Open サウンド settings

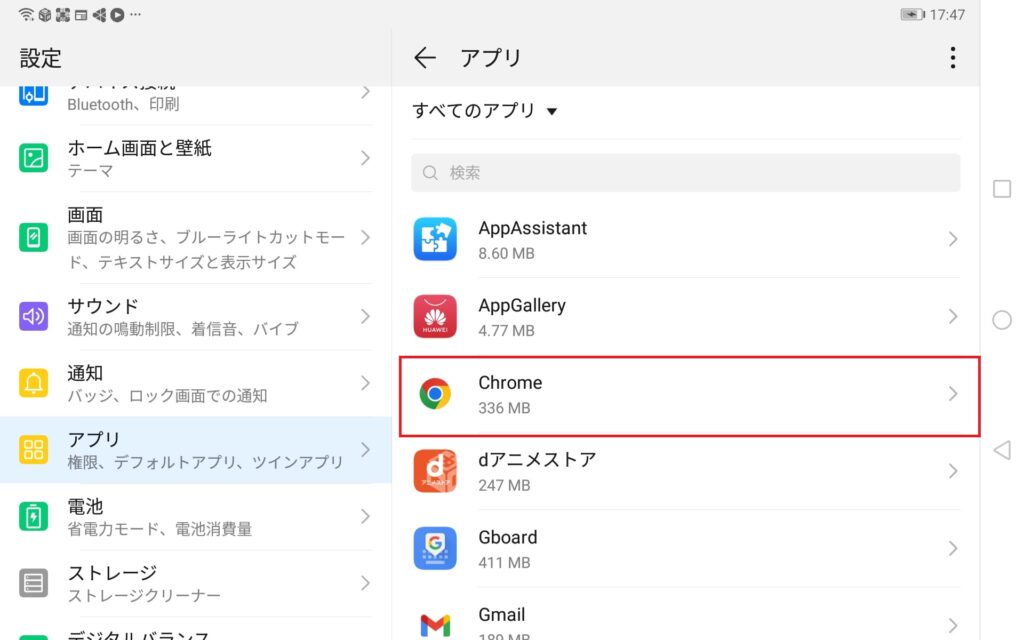[196, 317]
